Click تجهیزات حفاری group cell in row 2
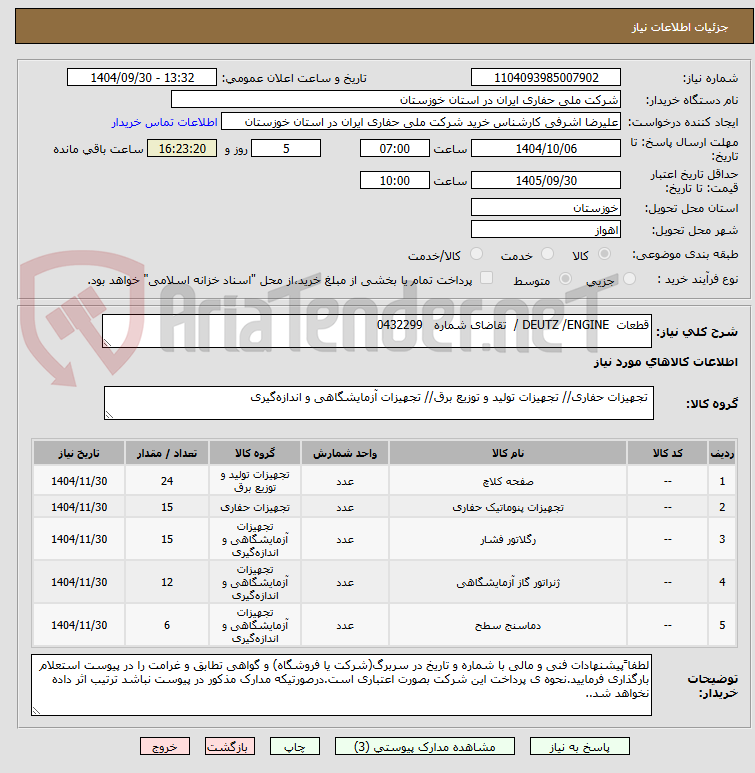This screenshot has width=755, height=773. [x=254, y=507]
